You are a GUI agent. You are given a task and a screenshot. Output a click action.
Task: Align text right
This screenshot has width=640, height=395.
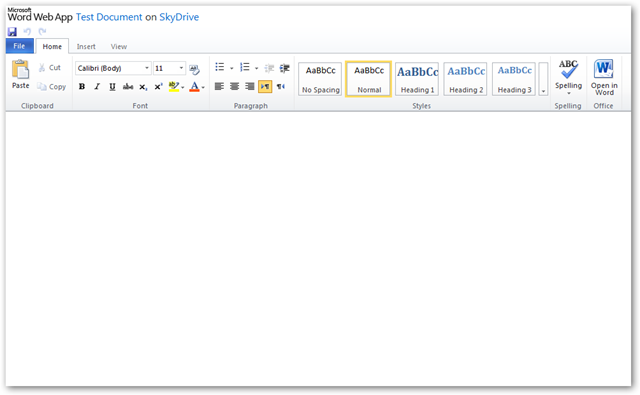click(x=249, y=87)
